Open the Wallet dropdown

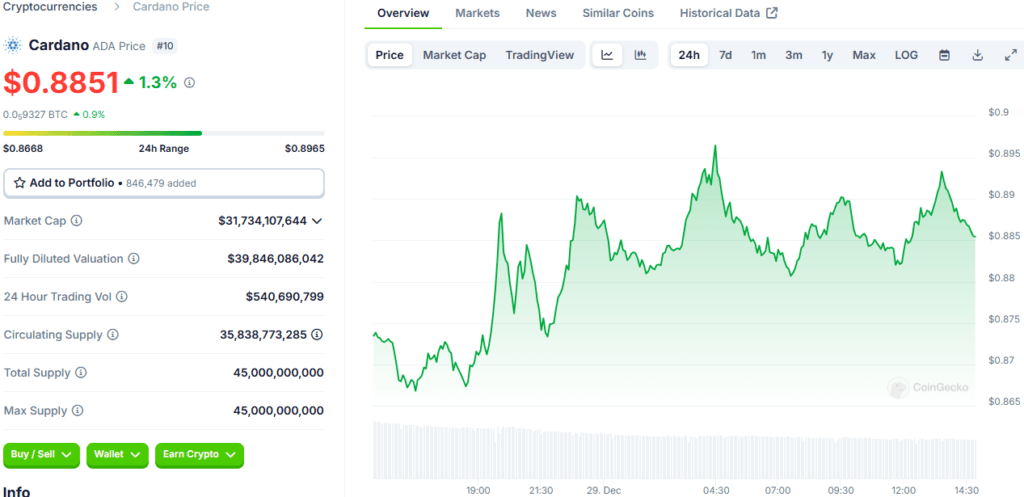(118, 455)
